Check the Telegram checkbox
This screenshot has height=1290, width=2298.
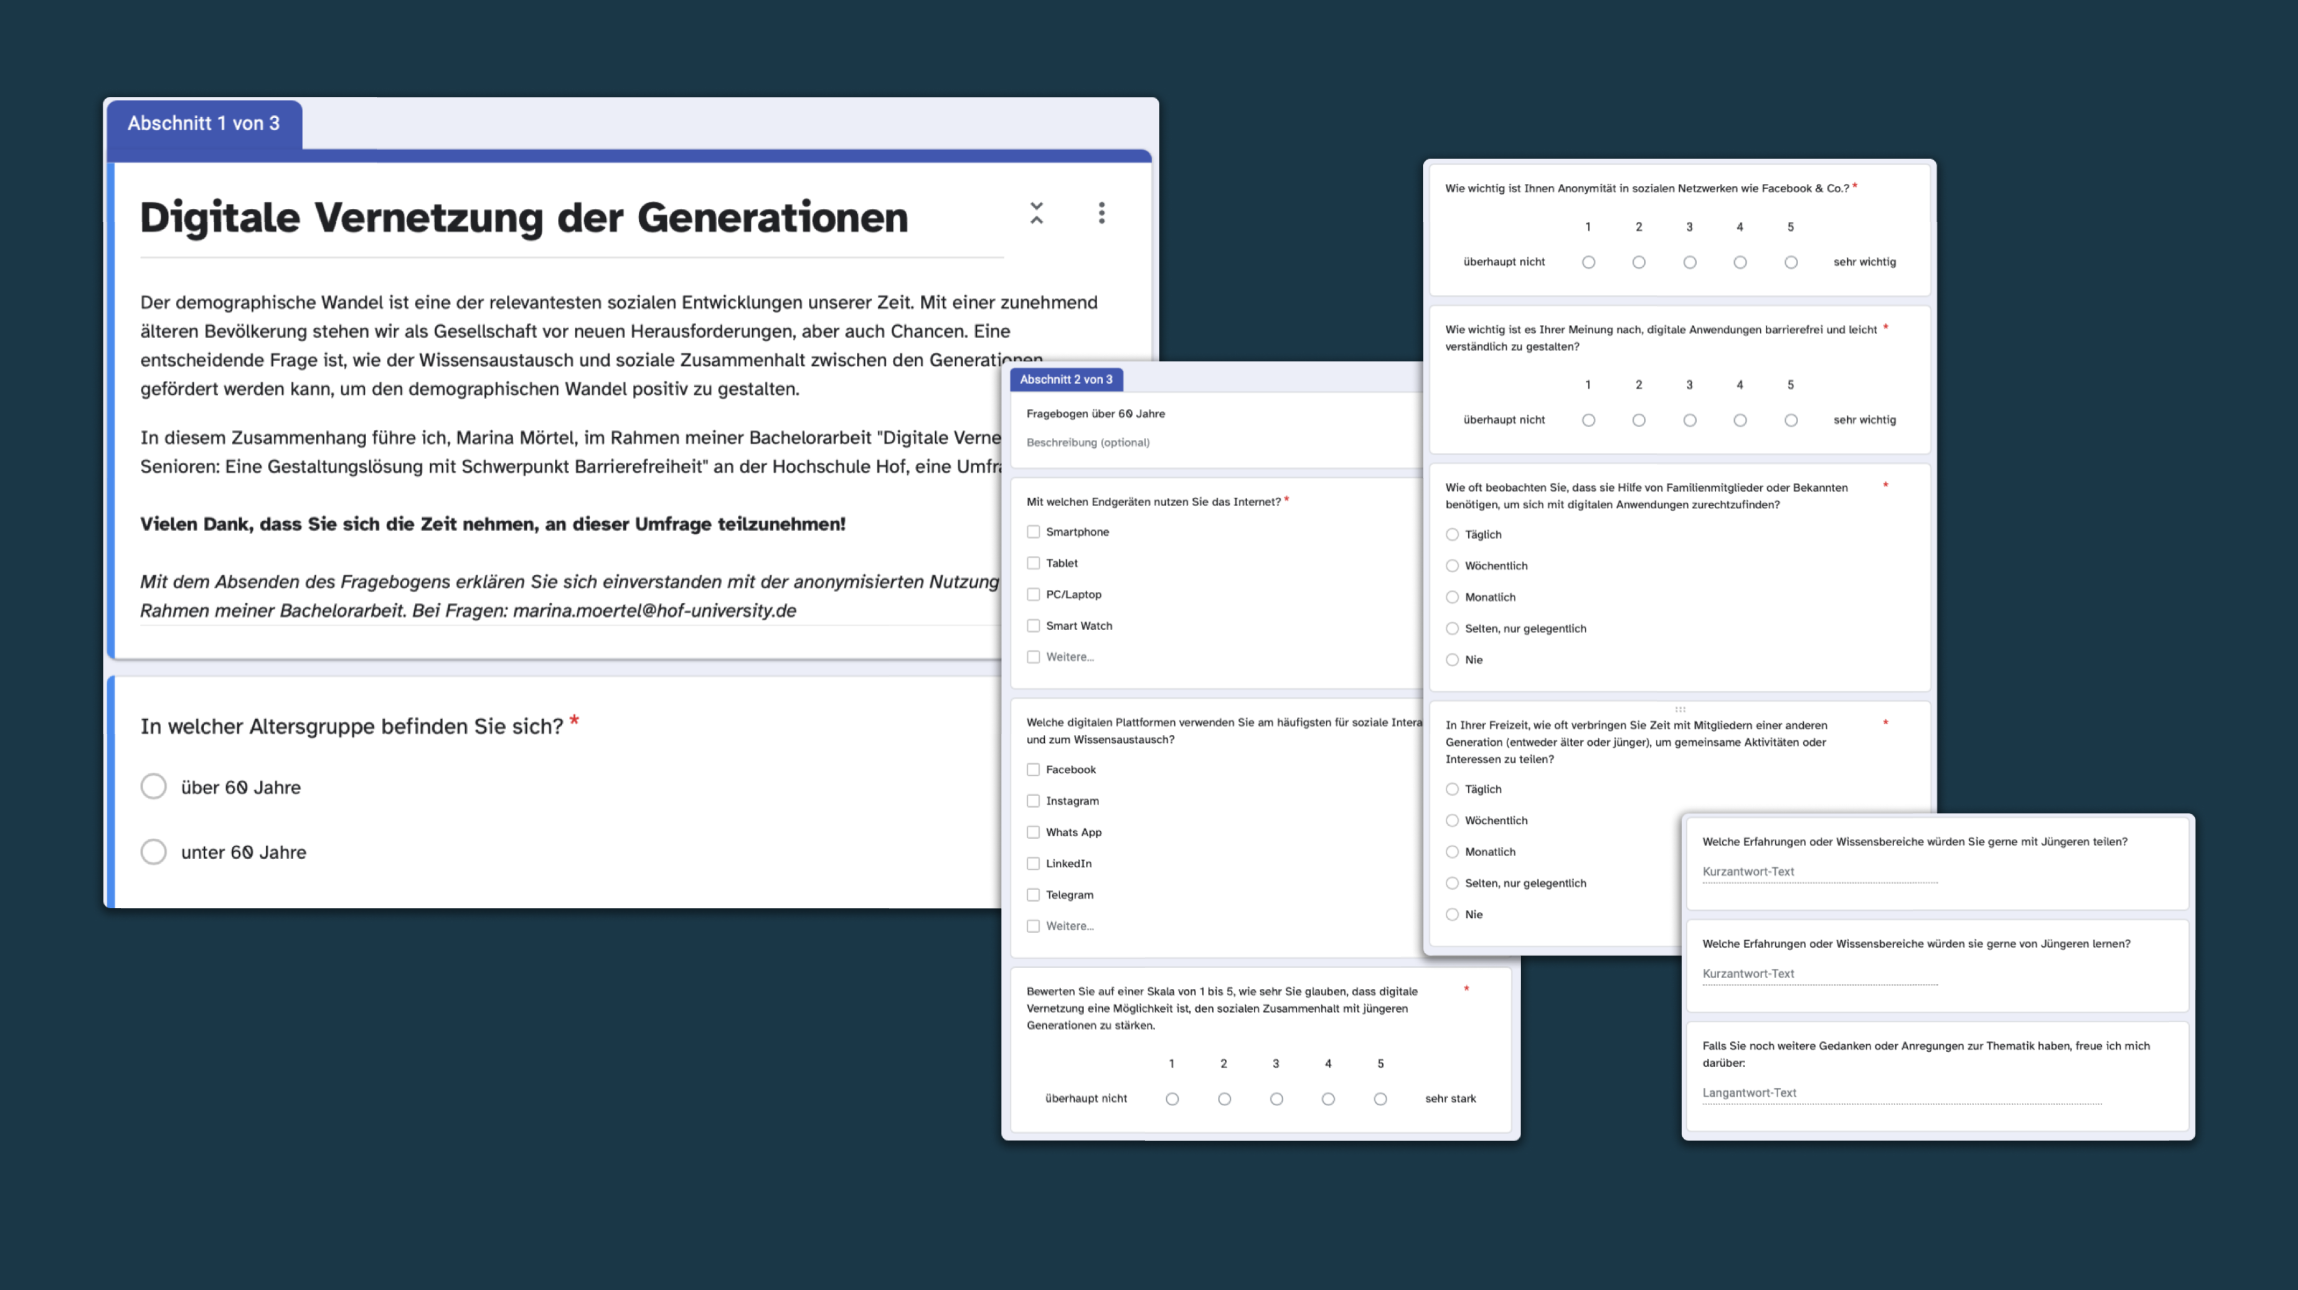[1033, 895]
